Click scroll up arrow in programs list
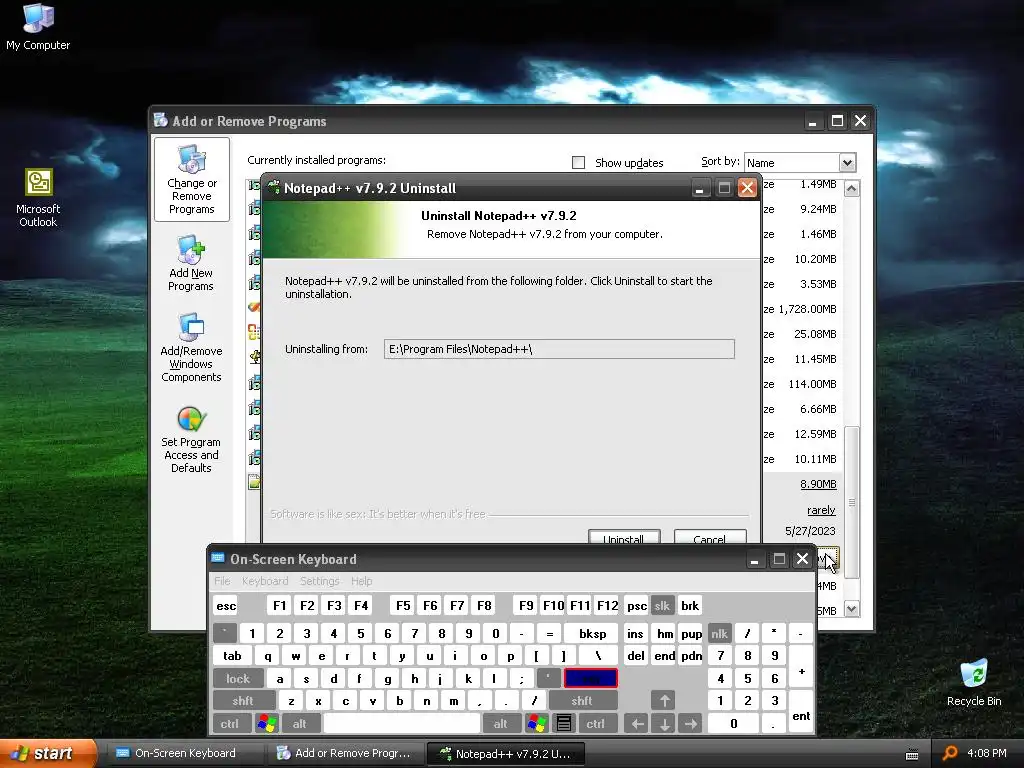Viewport: 1024px width, 768px height. 852,189
